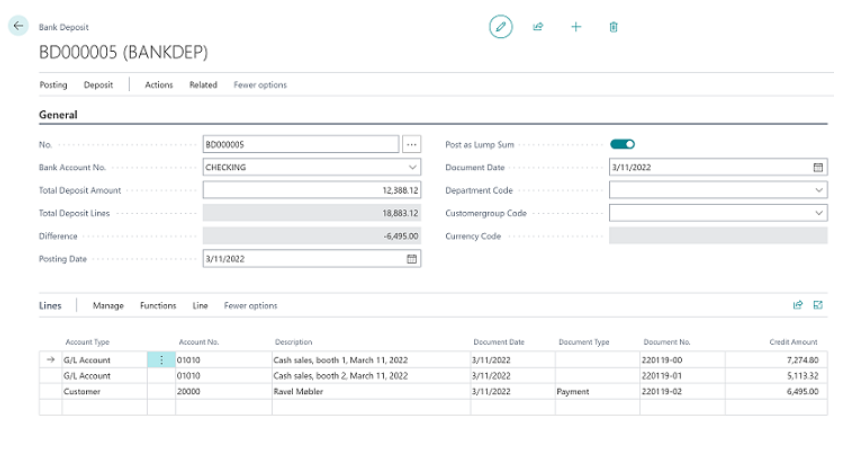The image size is (861, 449).
Task: Open the share icon in header
Action: coord(538,26)
